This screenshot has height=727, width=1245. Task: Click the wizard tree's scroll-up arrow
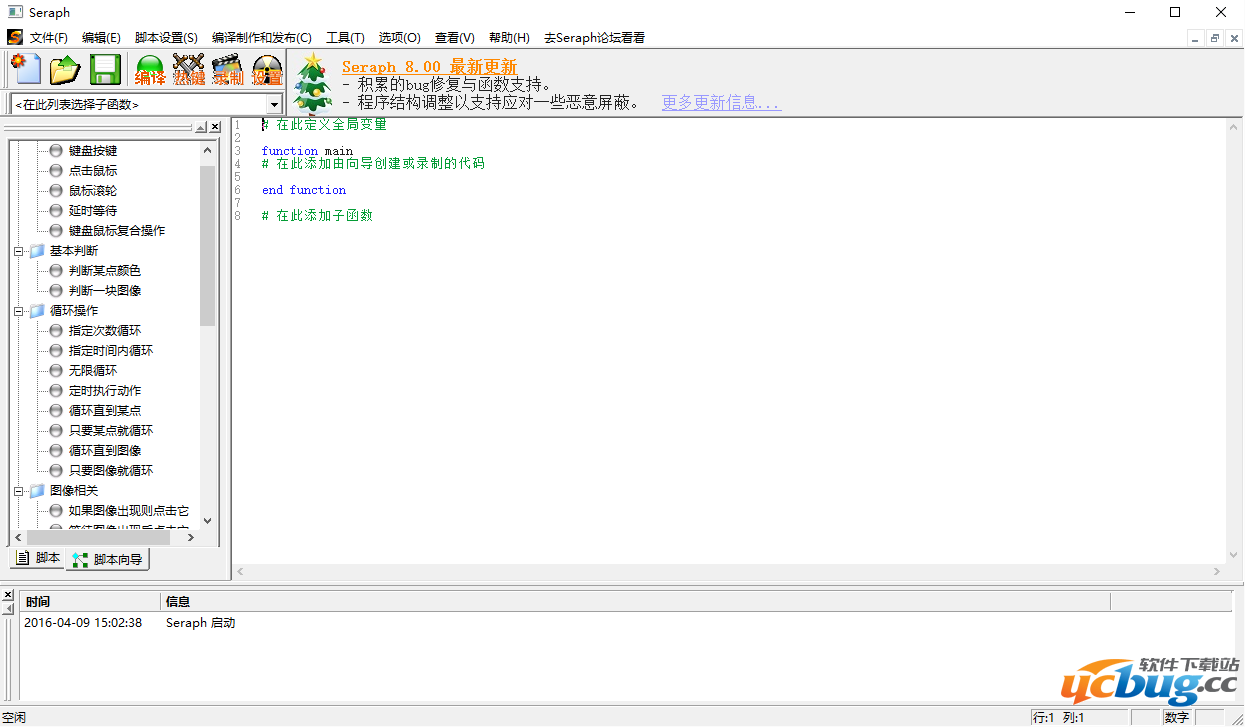pyautogui.click(x=208, y=150)
